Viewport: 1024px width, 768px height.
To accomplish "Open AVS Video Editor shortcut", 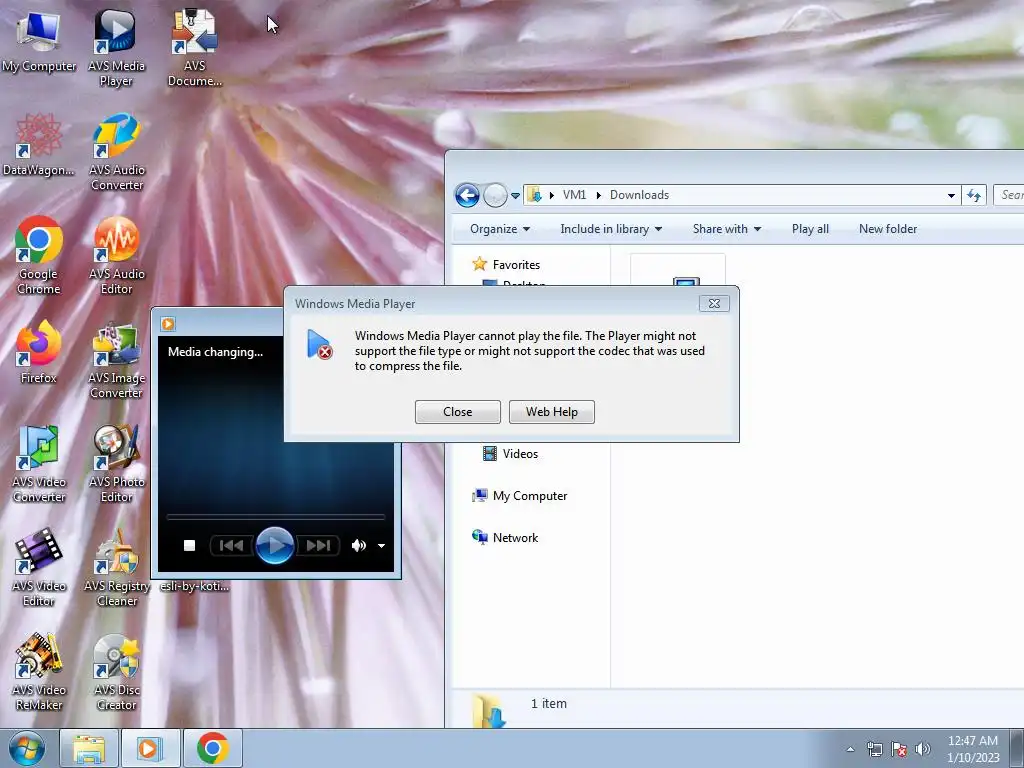I will (x=39, y=568).
